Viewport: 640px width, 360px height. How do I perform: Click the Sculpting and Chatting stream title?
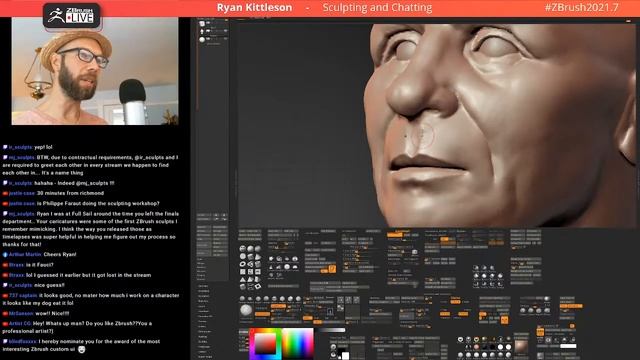[377, 7]
